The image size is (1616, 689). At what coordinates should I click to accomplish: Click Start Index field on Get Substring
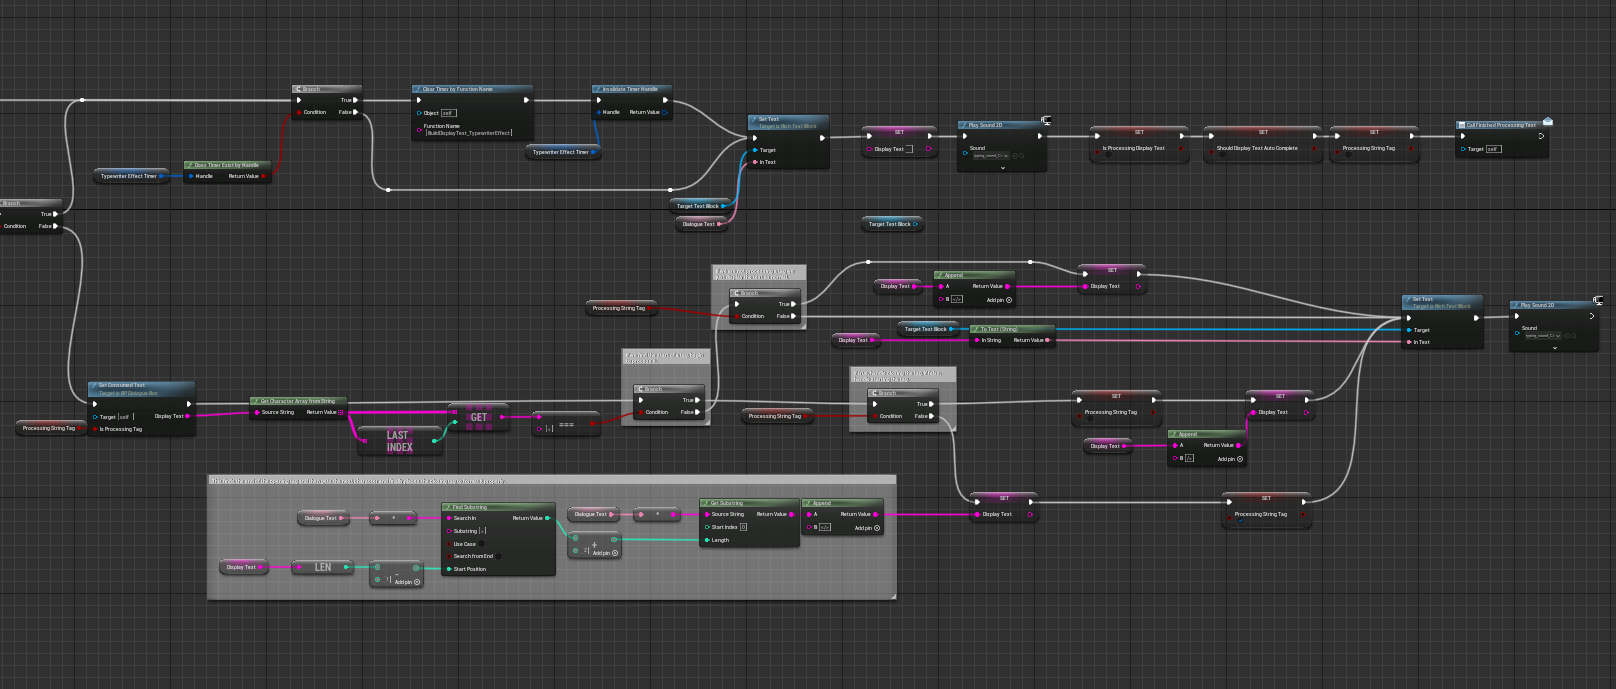point(743,527)
